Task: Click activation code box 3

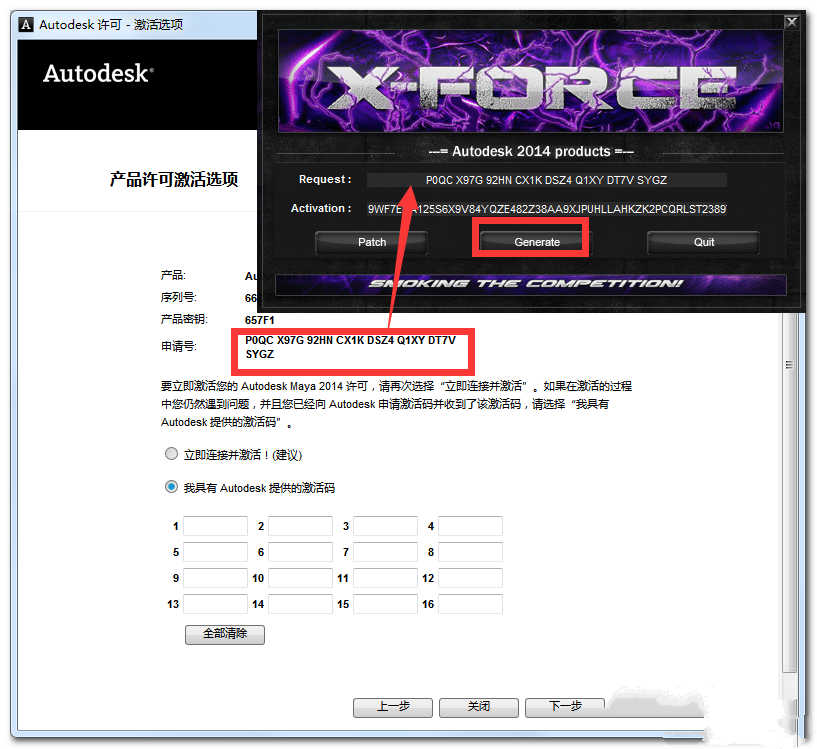Action: click(385, 526)
